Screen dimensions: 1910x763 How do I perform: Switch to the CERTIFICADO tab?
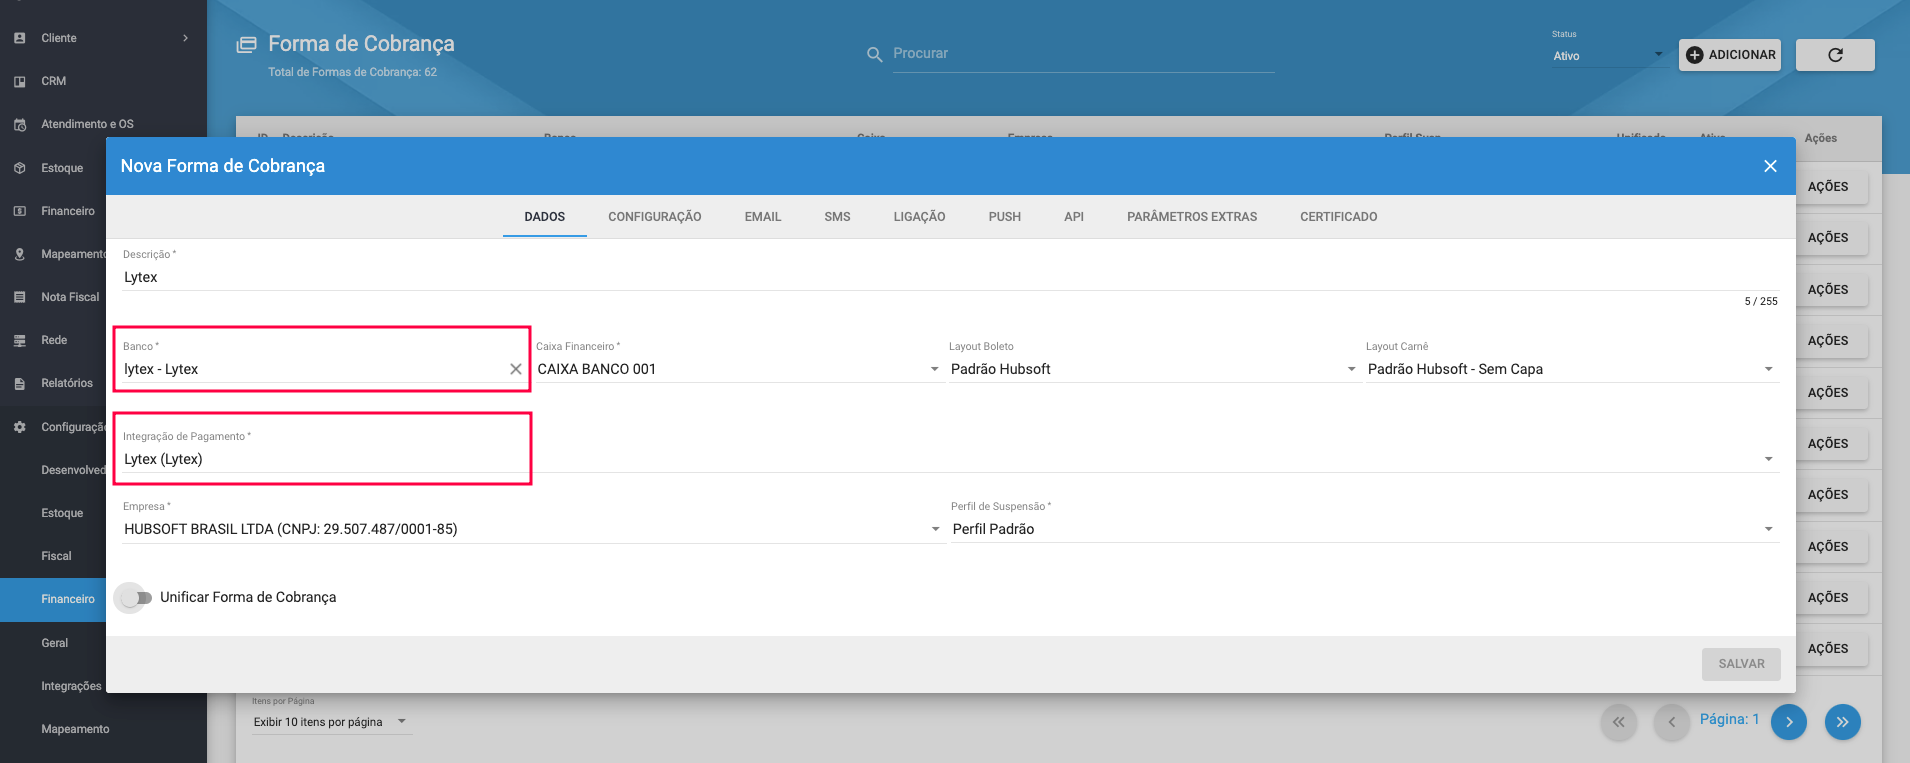tap(1339, 217)
